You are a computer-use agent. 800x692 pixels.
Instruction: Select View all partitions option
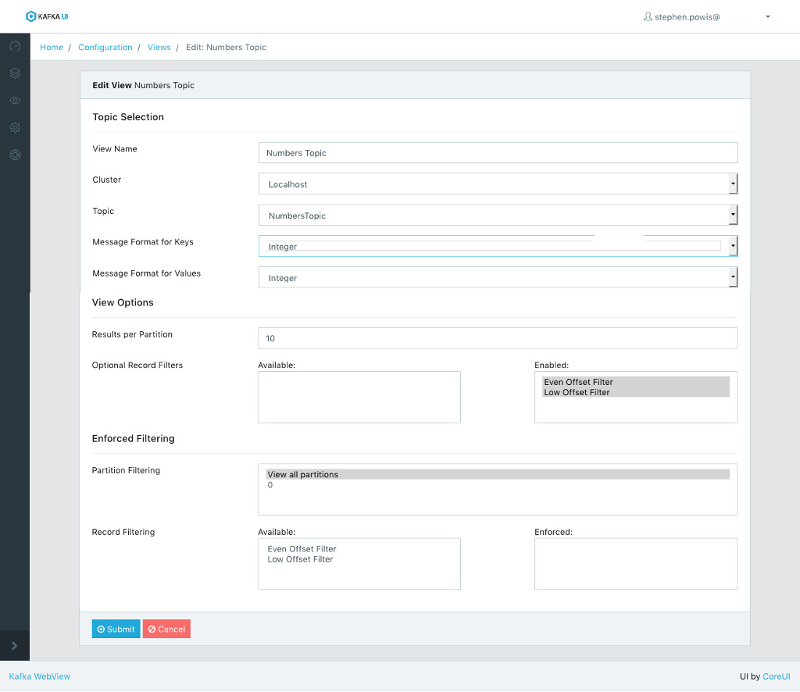click(x=497, y=474)
